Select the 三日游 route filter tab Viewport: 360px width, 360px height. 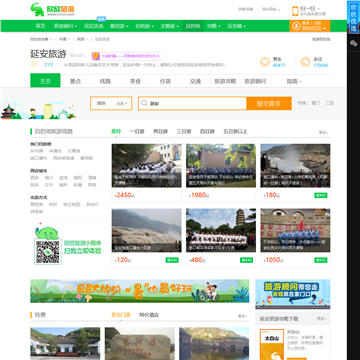[184, 132]
